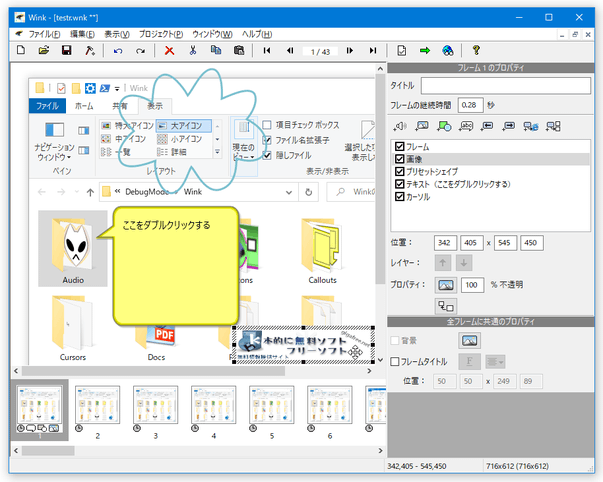Click the background image button next to 背景
The image size is (603, 482).
click(469, 340)
